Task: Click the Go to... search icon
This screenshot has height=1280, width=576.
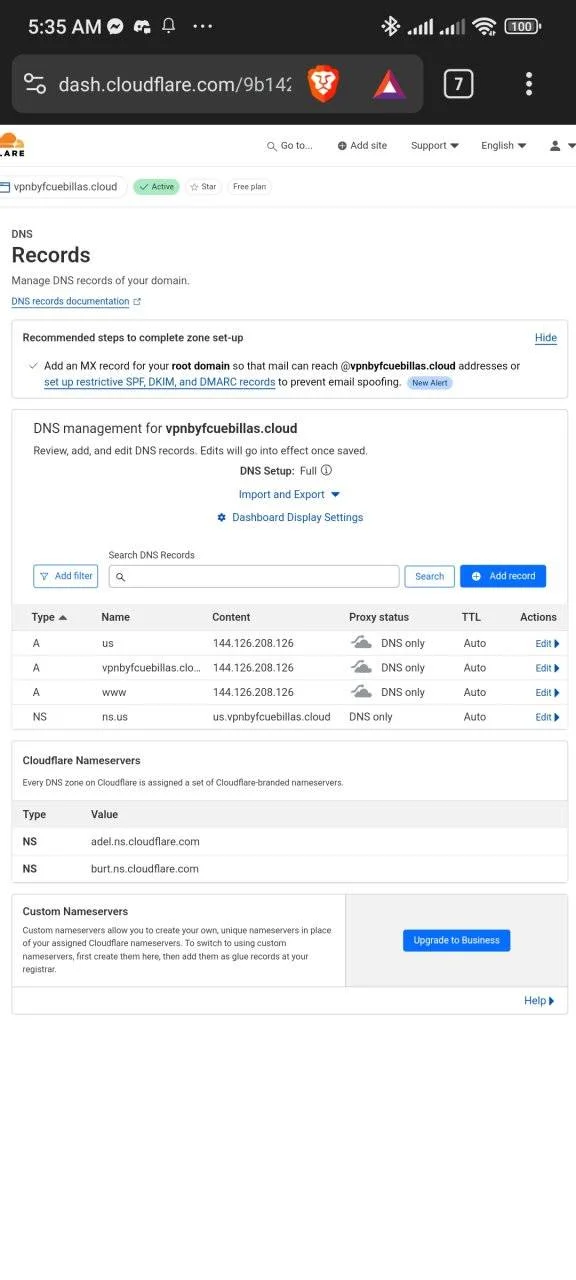Action: tap(272, 146)
